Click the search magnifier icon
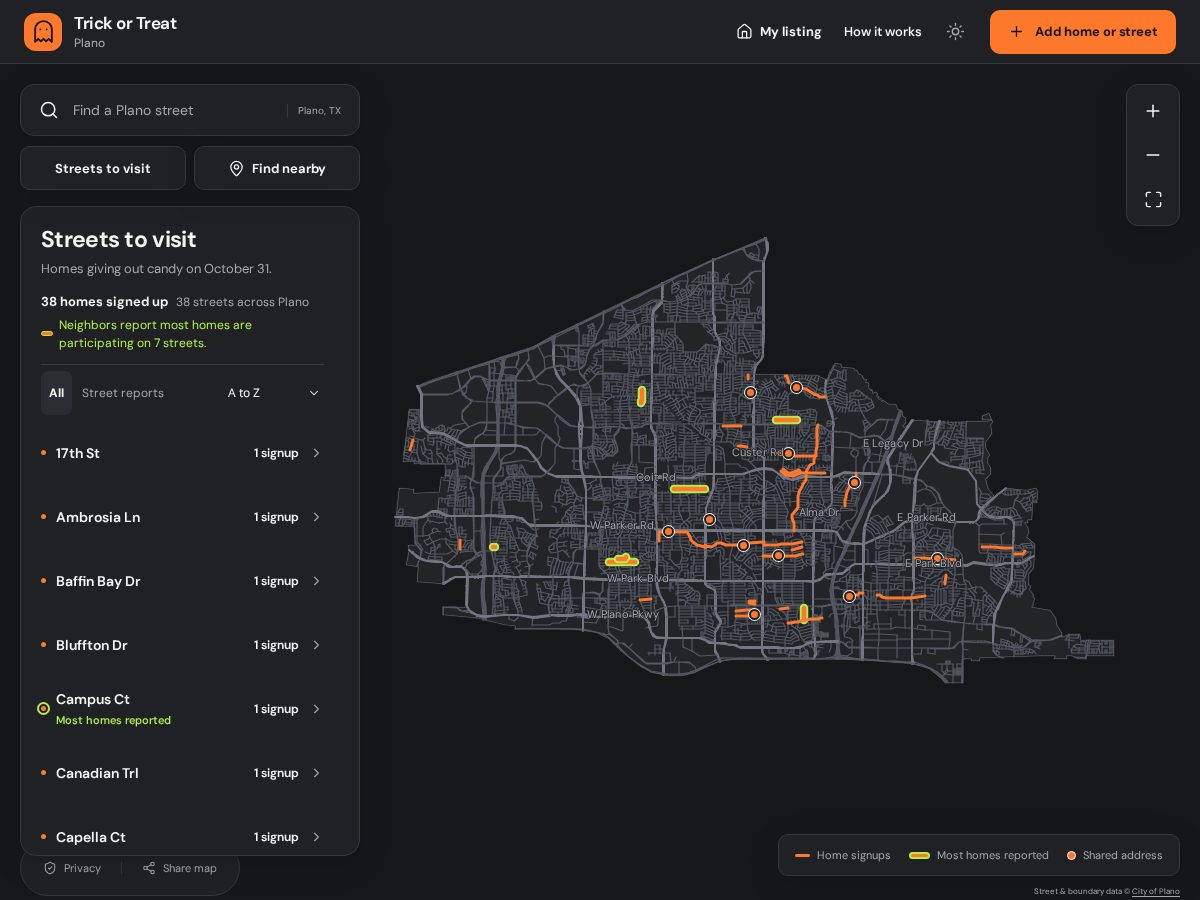Image resolution: width=1200 pixels, height=900 pixels. click(x=49, y=110)
